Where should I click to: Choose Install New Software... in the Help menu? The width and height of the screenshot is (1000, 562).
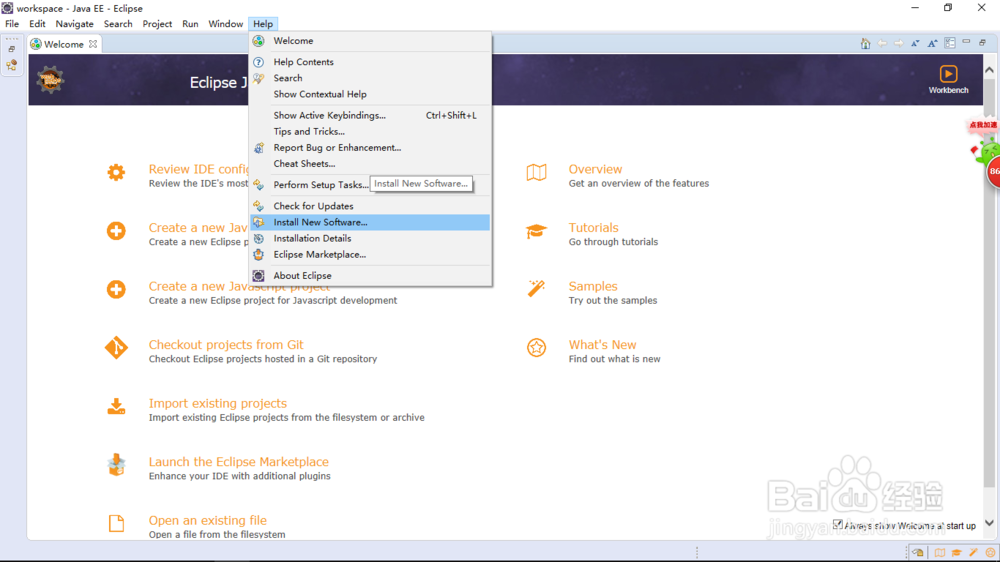371,222
